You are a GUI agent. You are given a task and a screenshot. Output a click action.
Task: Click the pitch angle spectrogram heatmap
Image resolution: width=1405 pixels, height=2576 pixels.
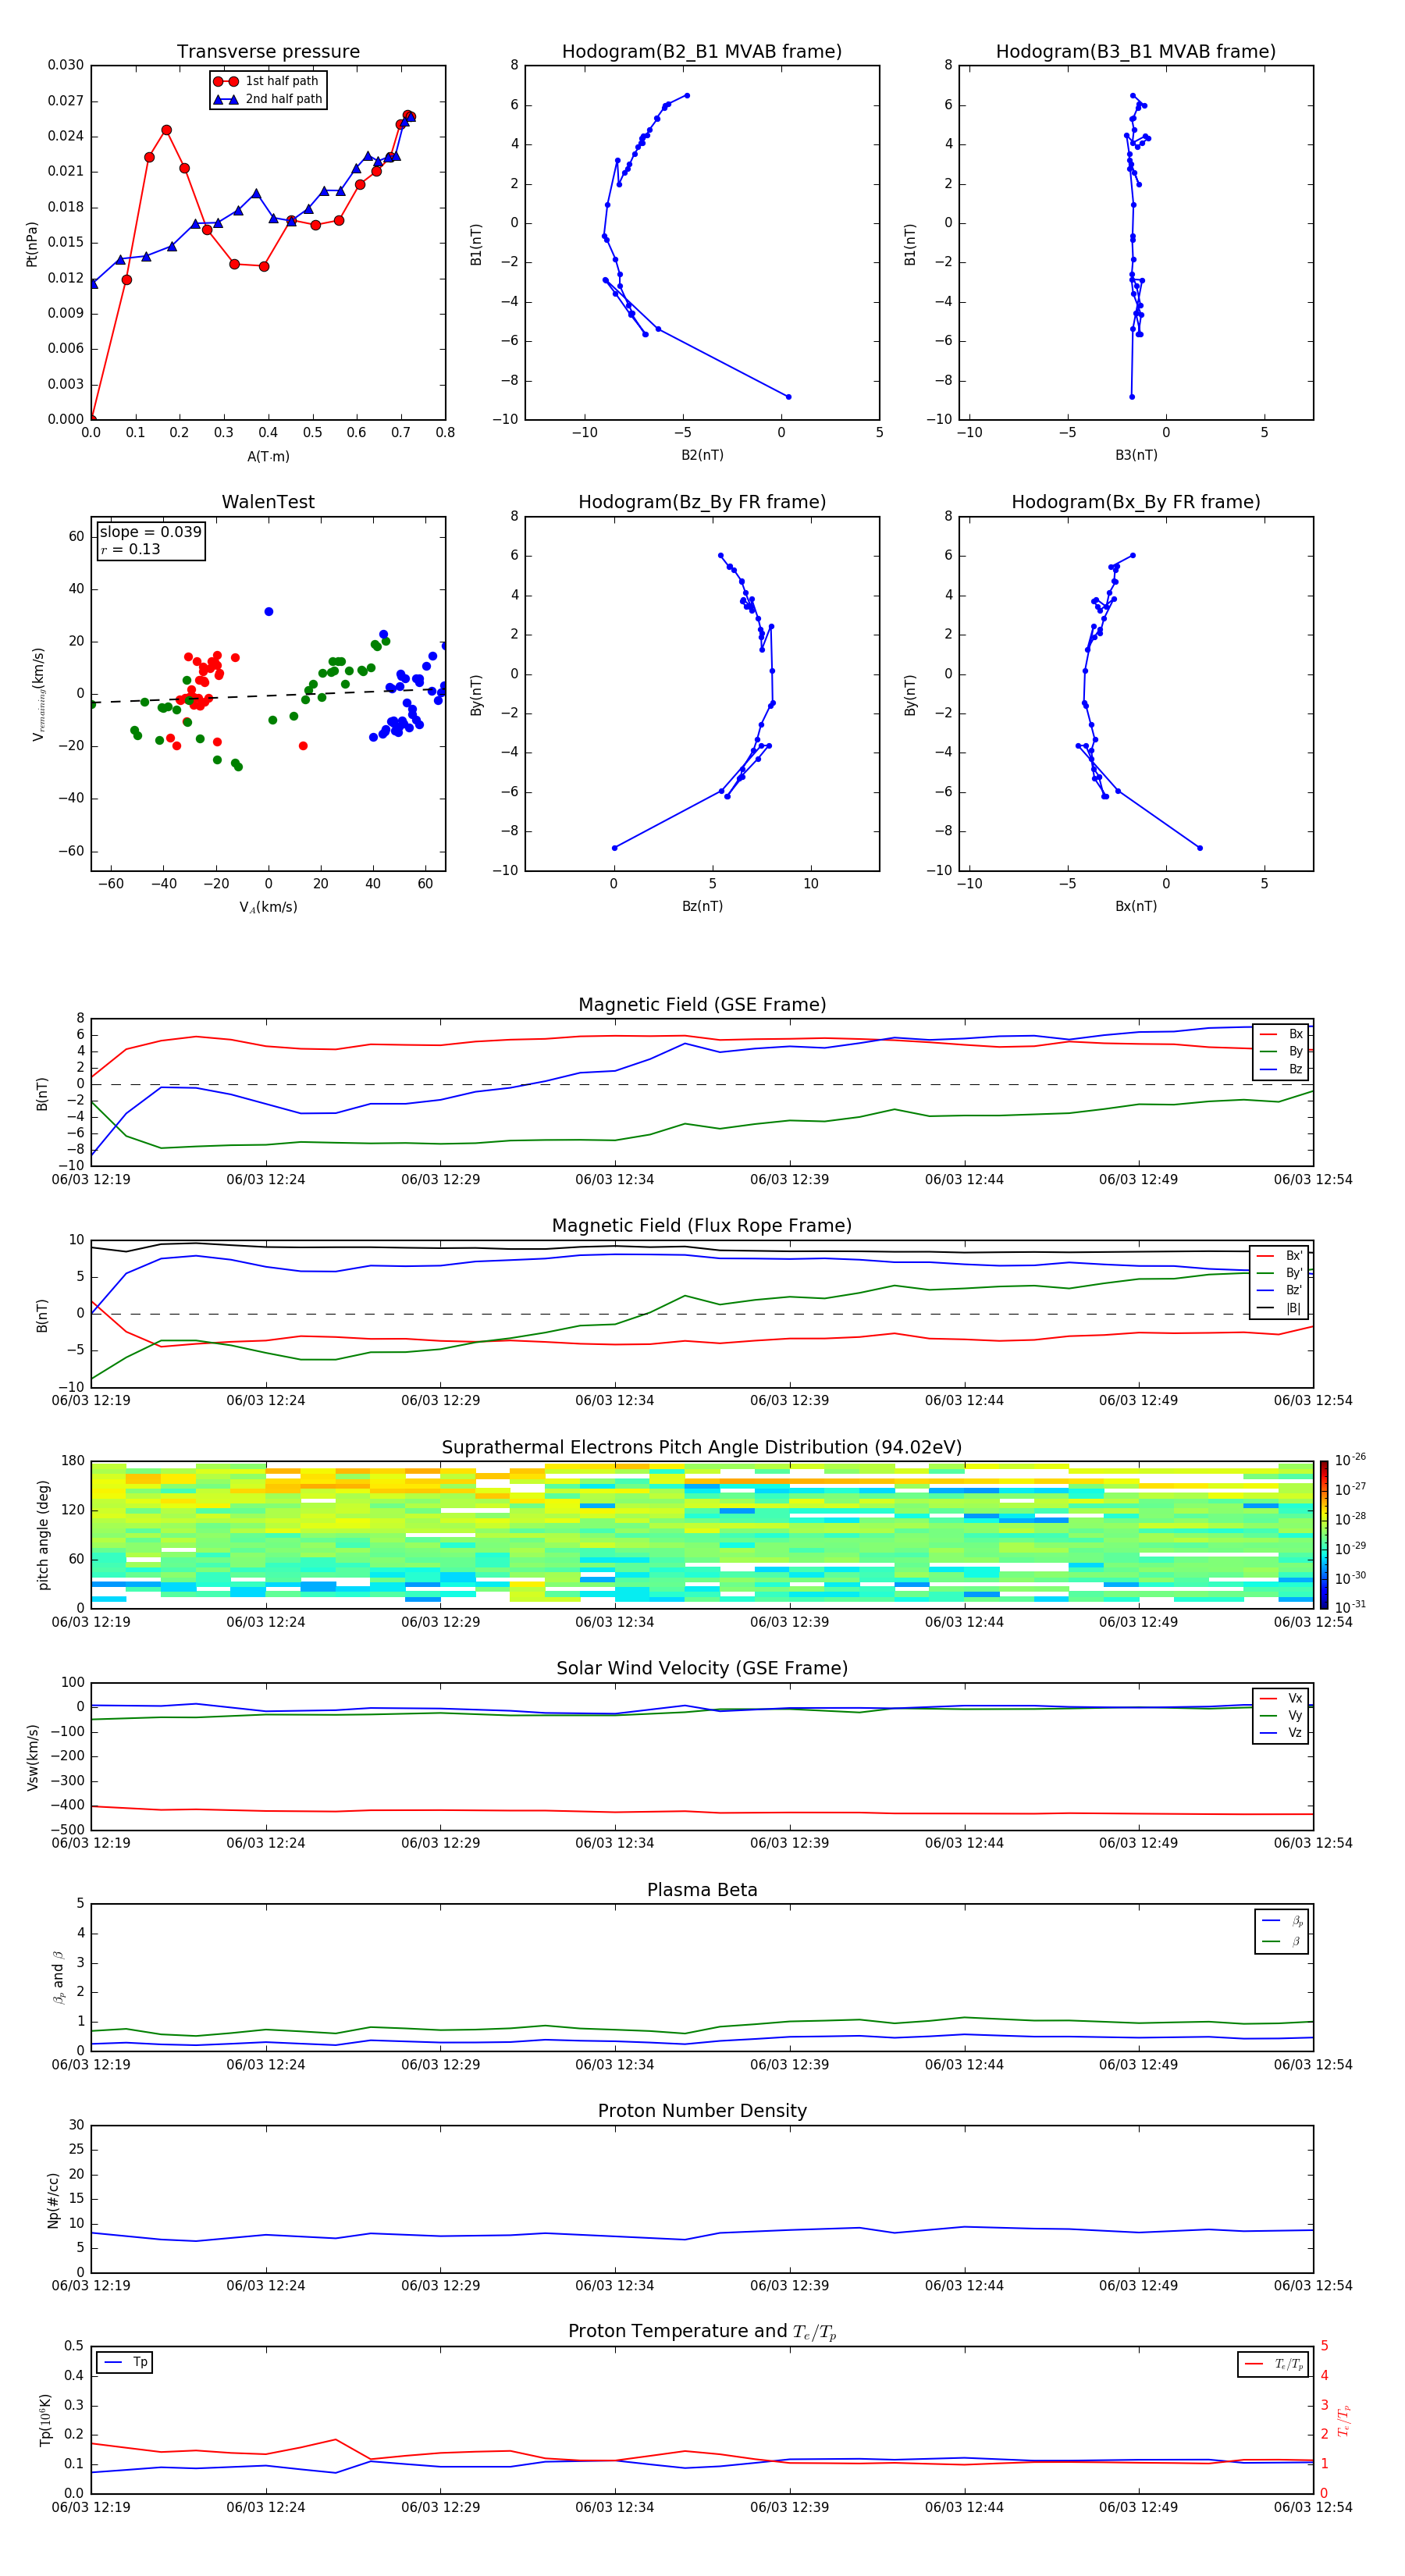click(702, 1534)
